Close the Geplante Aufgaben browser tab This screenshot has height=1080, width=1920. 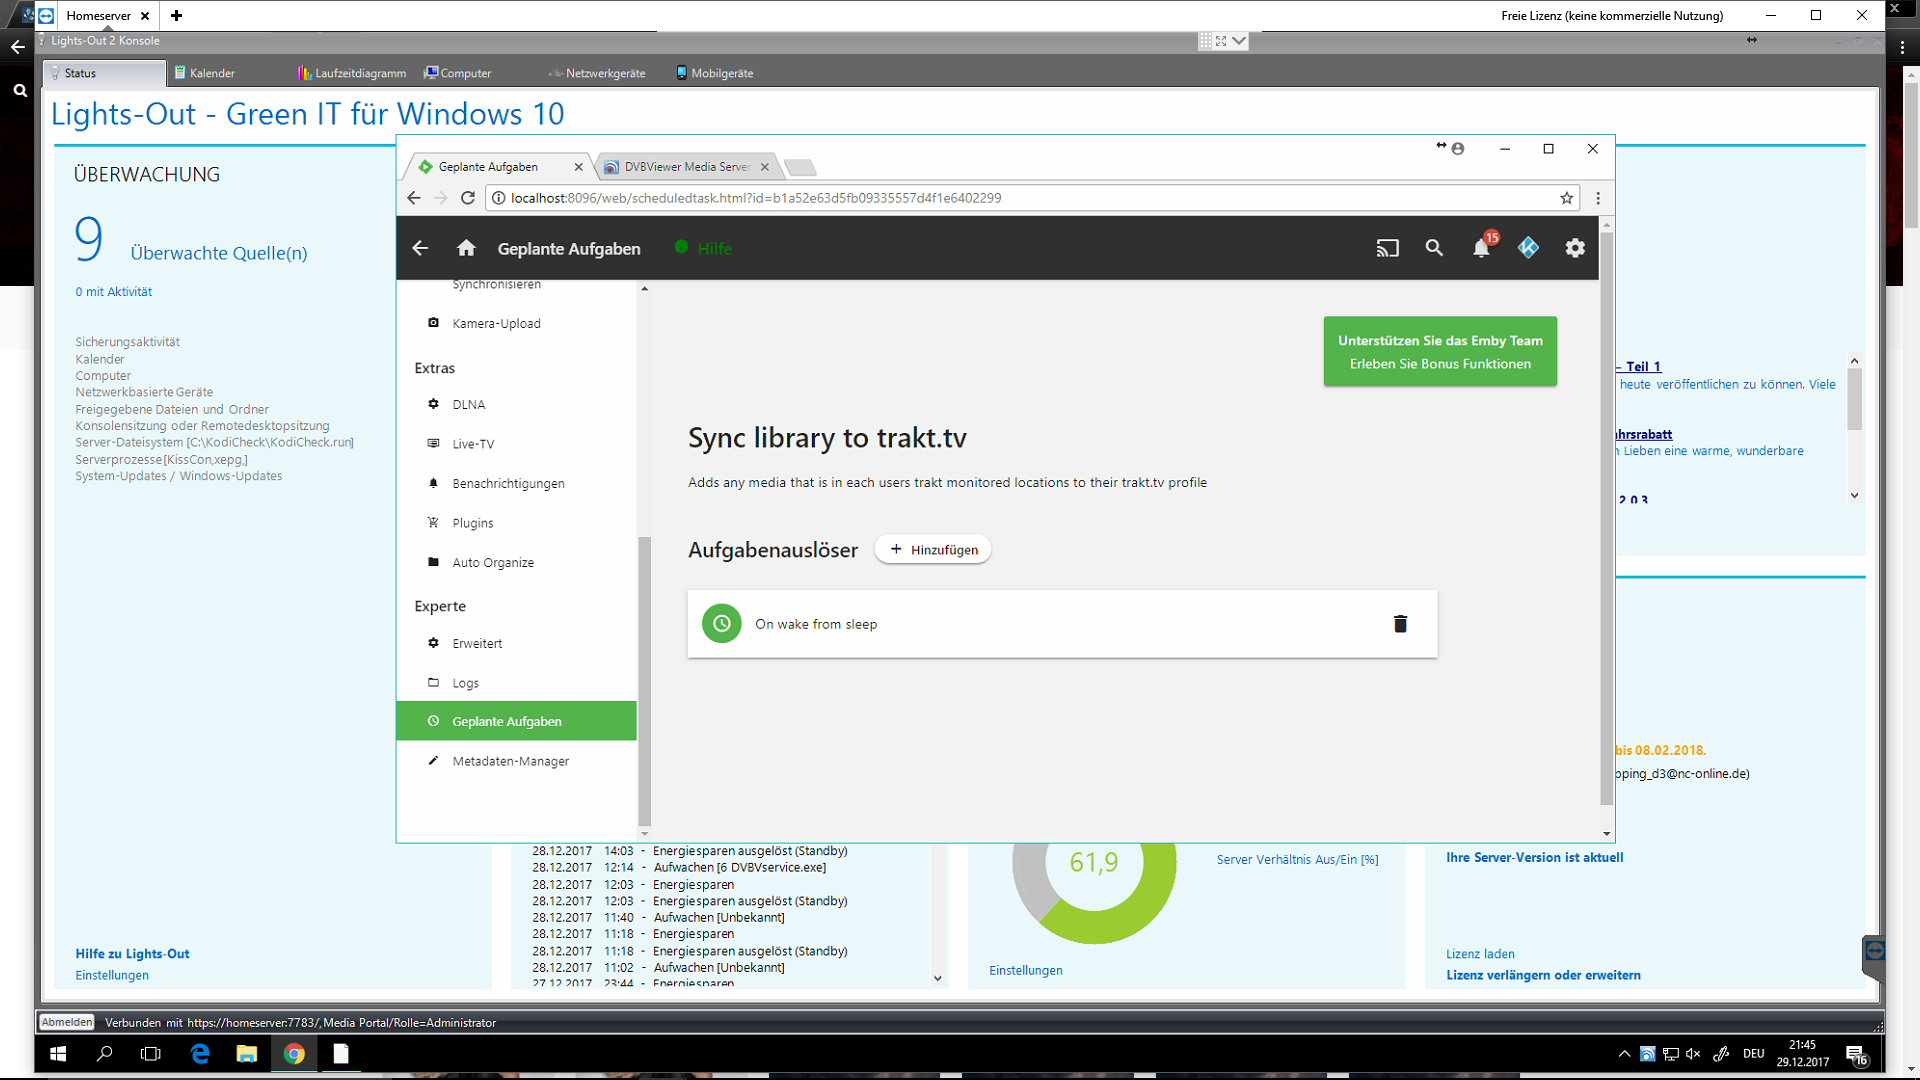(x=578, y=167)
